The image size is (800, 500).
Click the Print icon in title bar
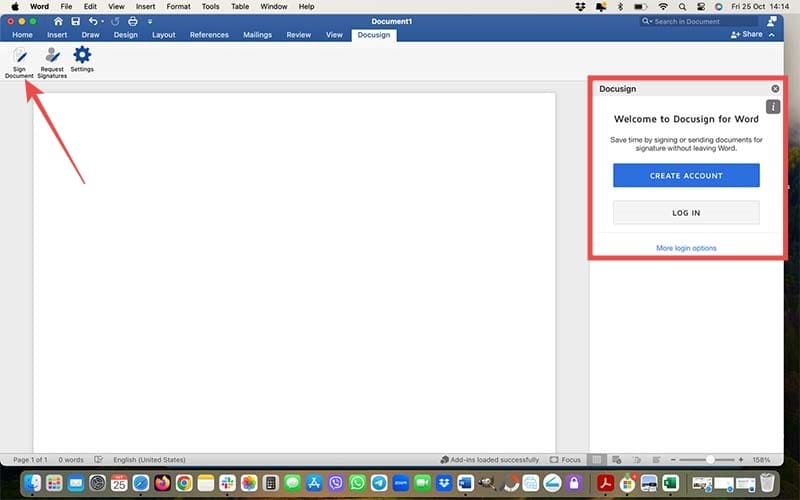132,21
